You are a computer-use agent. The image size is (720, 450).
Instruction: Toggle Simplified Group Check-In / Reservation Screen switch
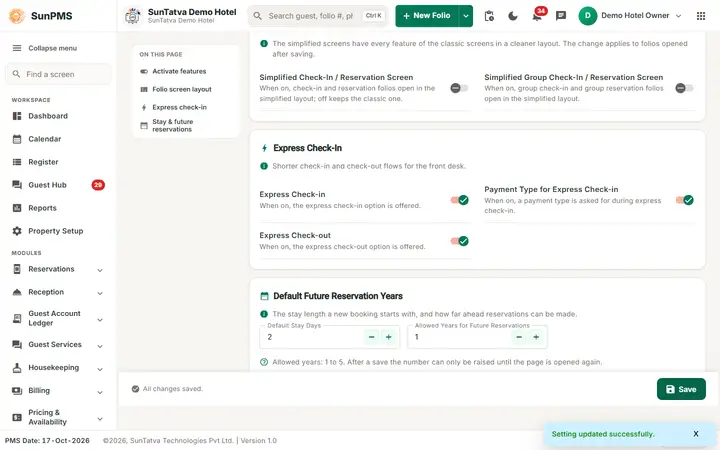click(684, 88)
